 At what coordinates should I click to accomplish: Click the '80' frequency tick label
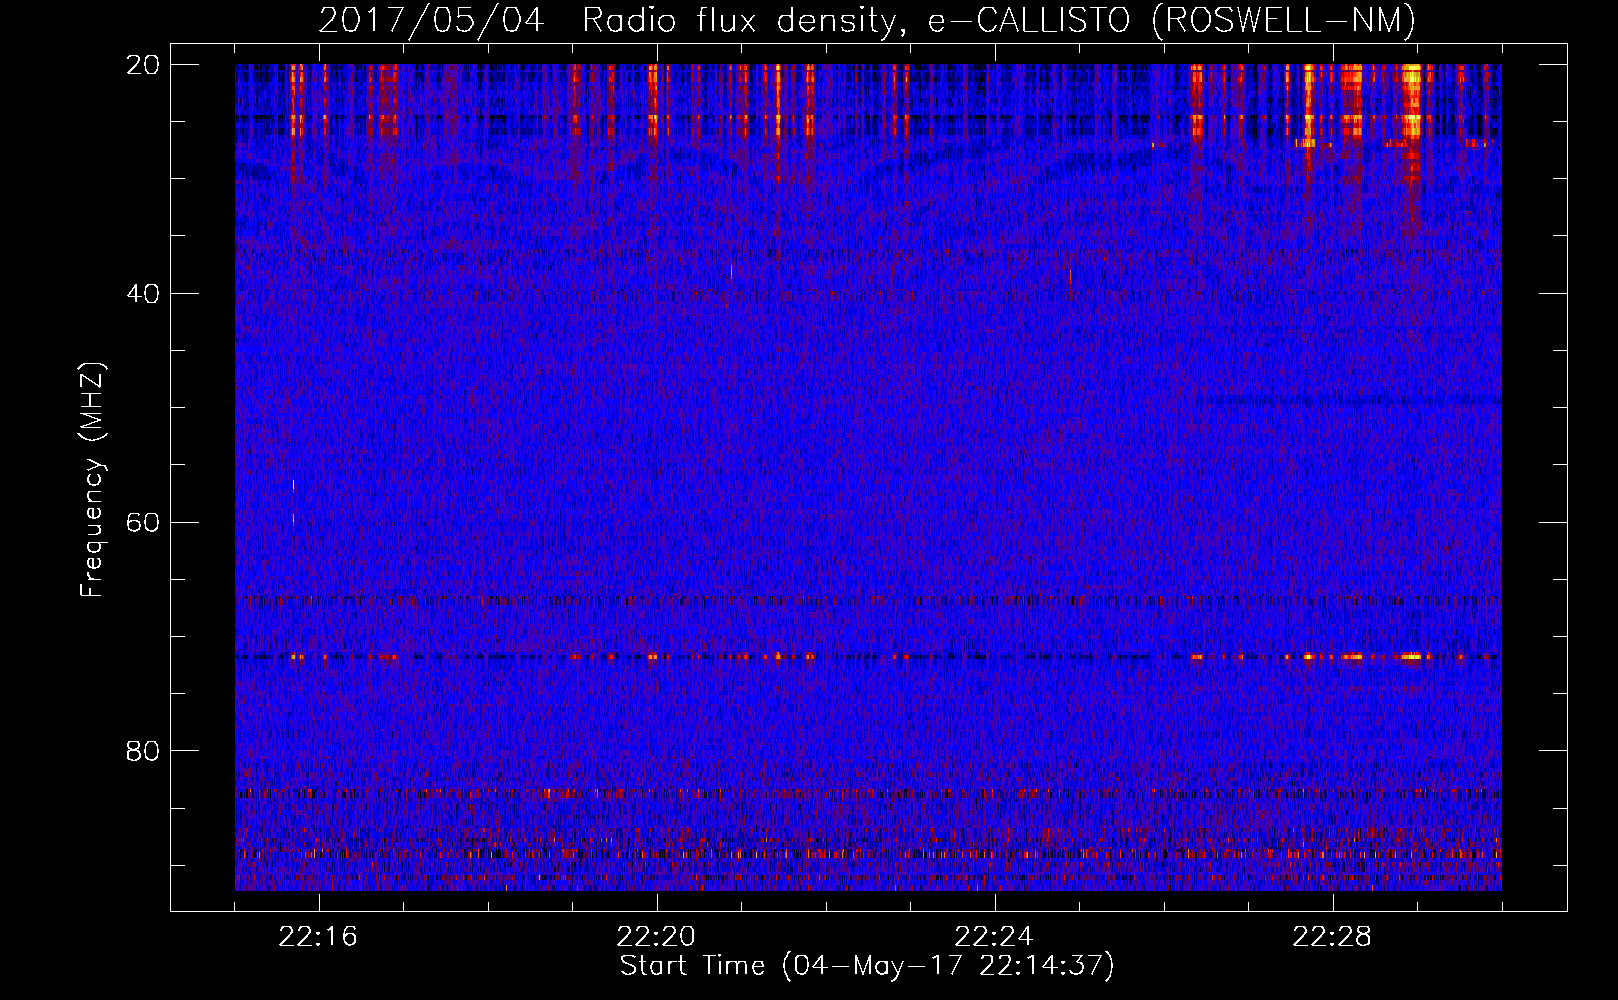[143, 751]
